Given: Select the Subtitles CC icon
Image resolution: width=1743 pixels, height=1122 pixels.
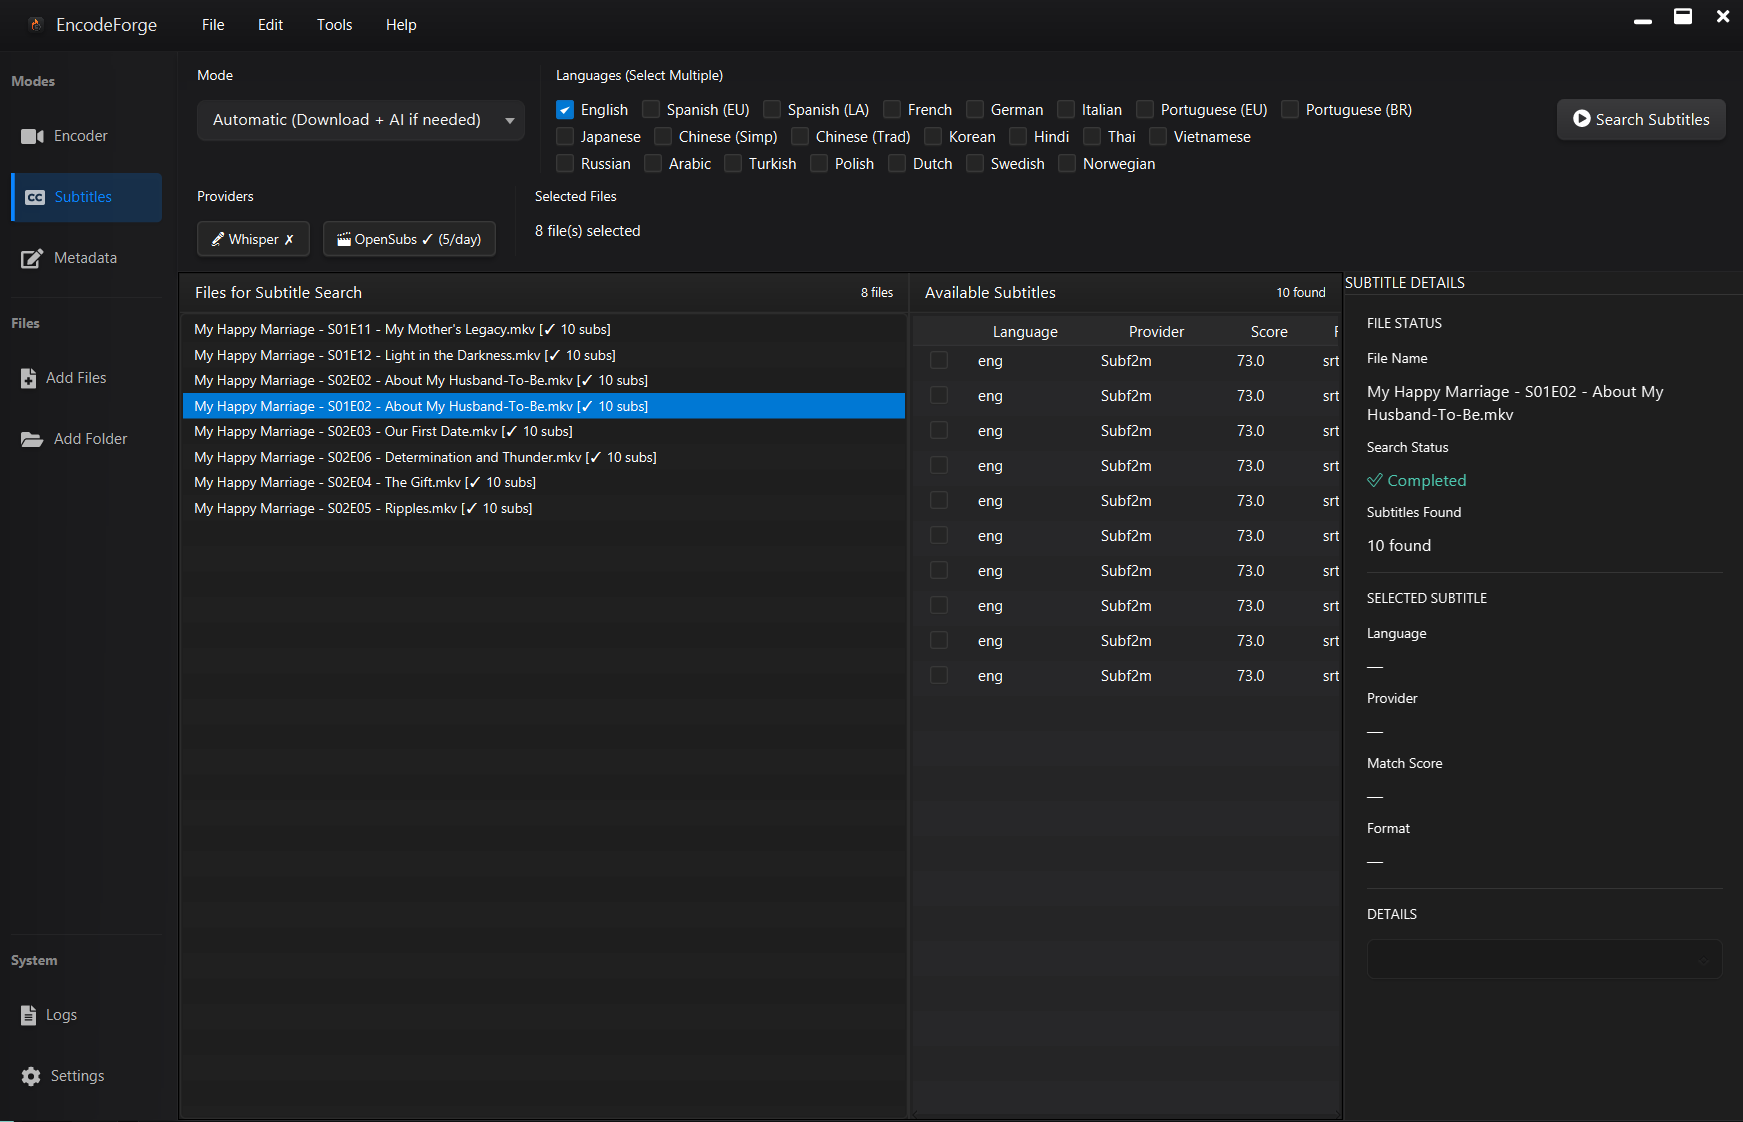Looking at the screenshot, I should 35,197.
